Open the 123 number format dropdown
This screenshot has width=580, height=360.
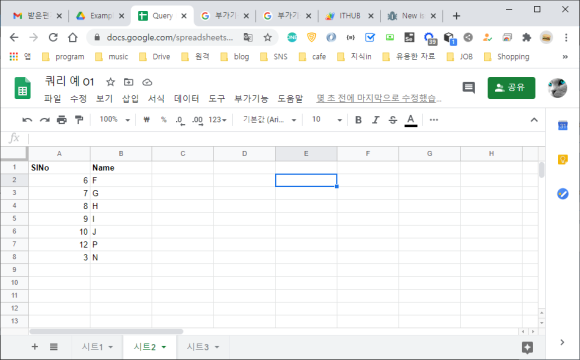[217, 120]
